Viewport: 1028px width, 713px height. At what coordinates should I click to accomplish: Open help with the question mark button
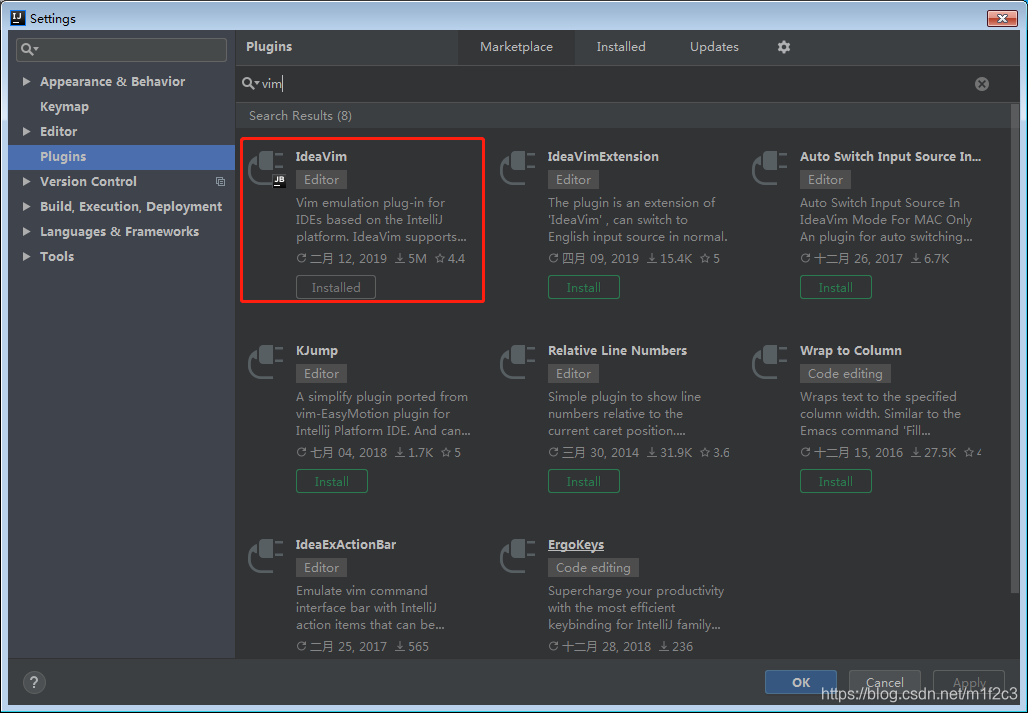35,682
